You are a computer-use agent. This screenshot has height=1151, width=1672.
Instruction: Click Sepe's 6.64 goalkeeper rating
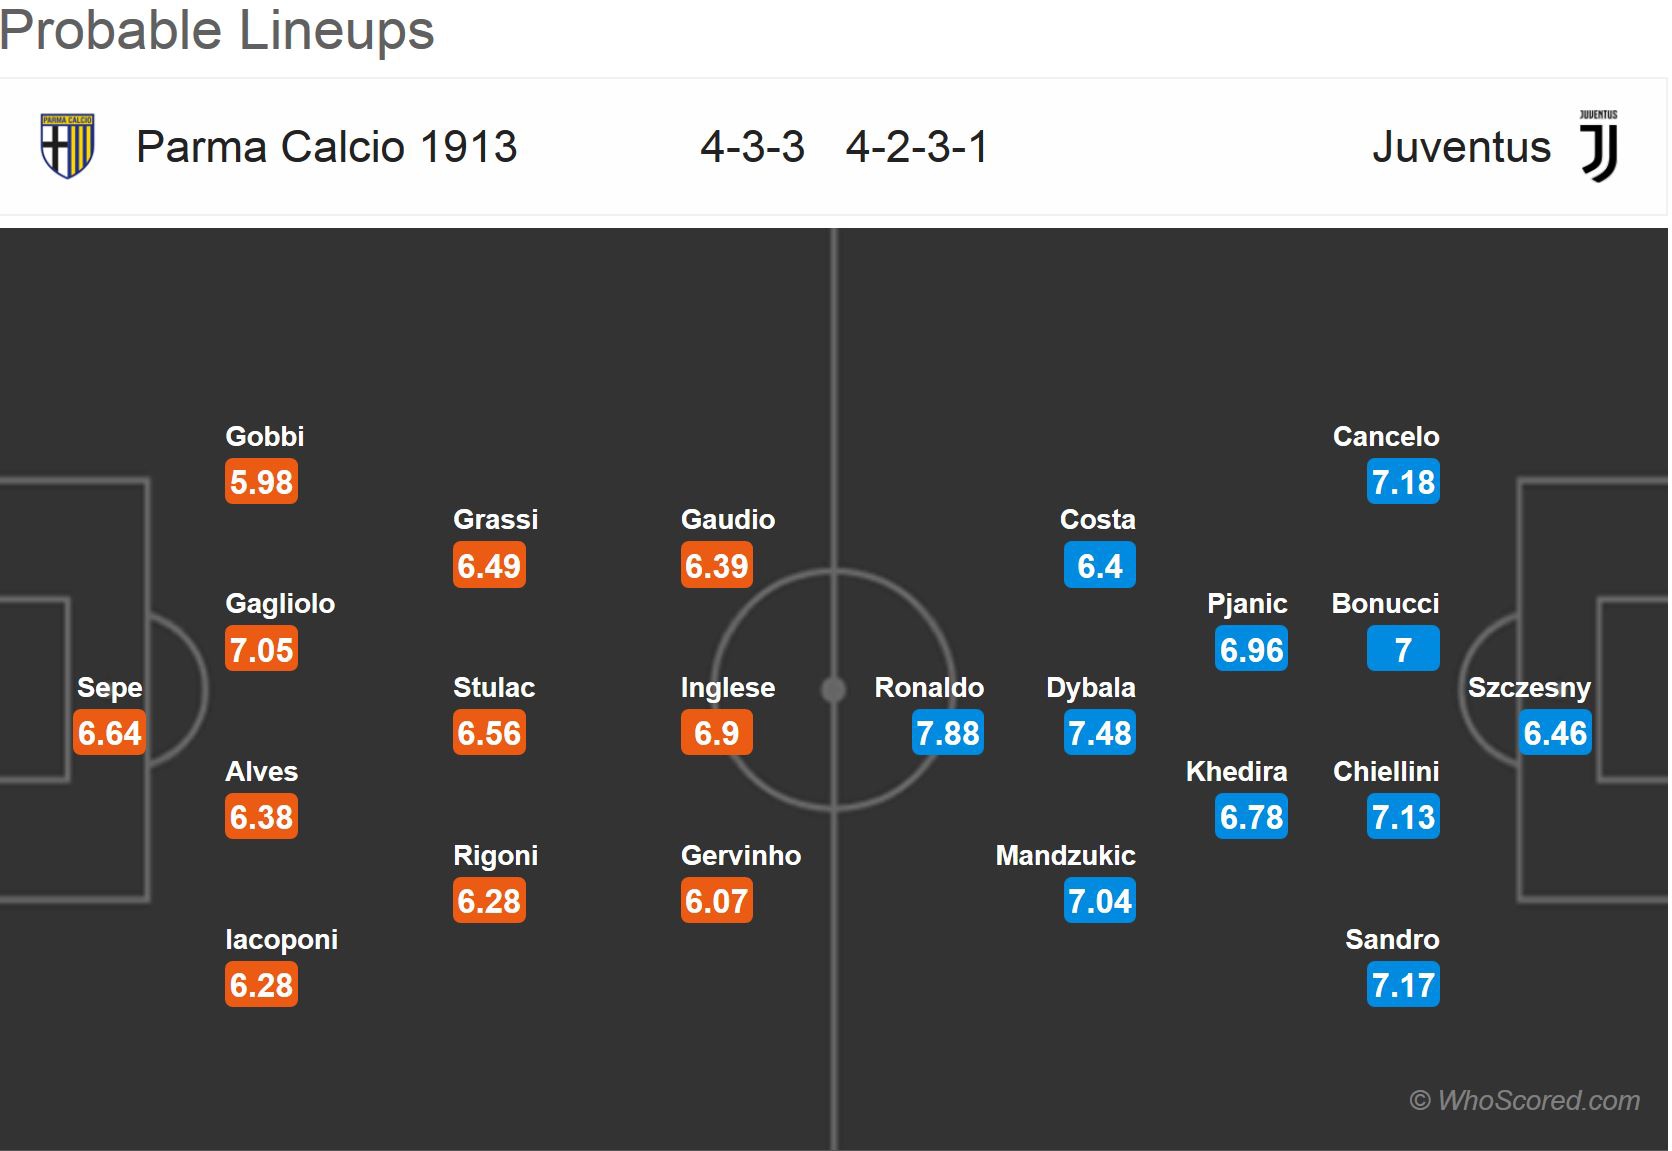109,733
